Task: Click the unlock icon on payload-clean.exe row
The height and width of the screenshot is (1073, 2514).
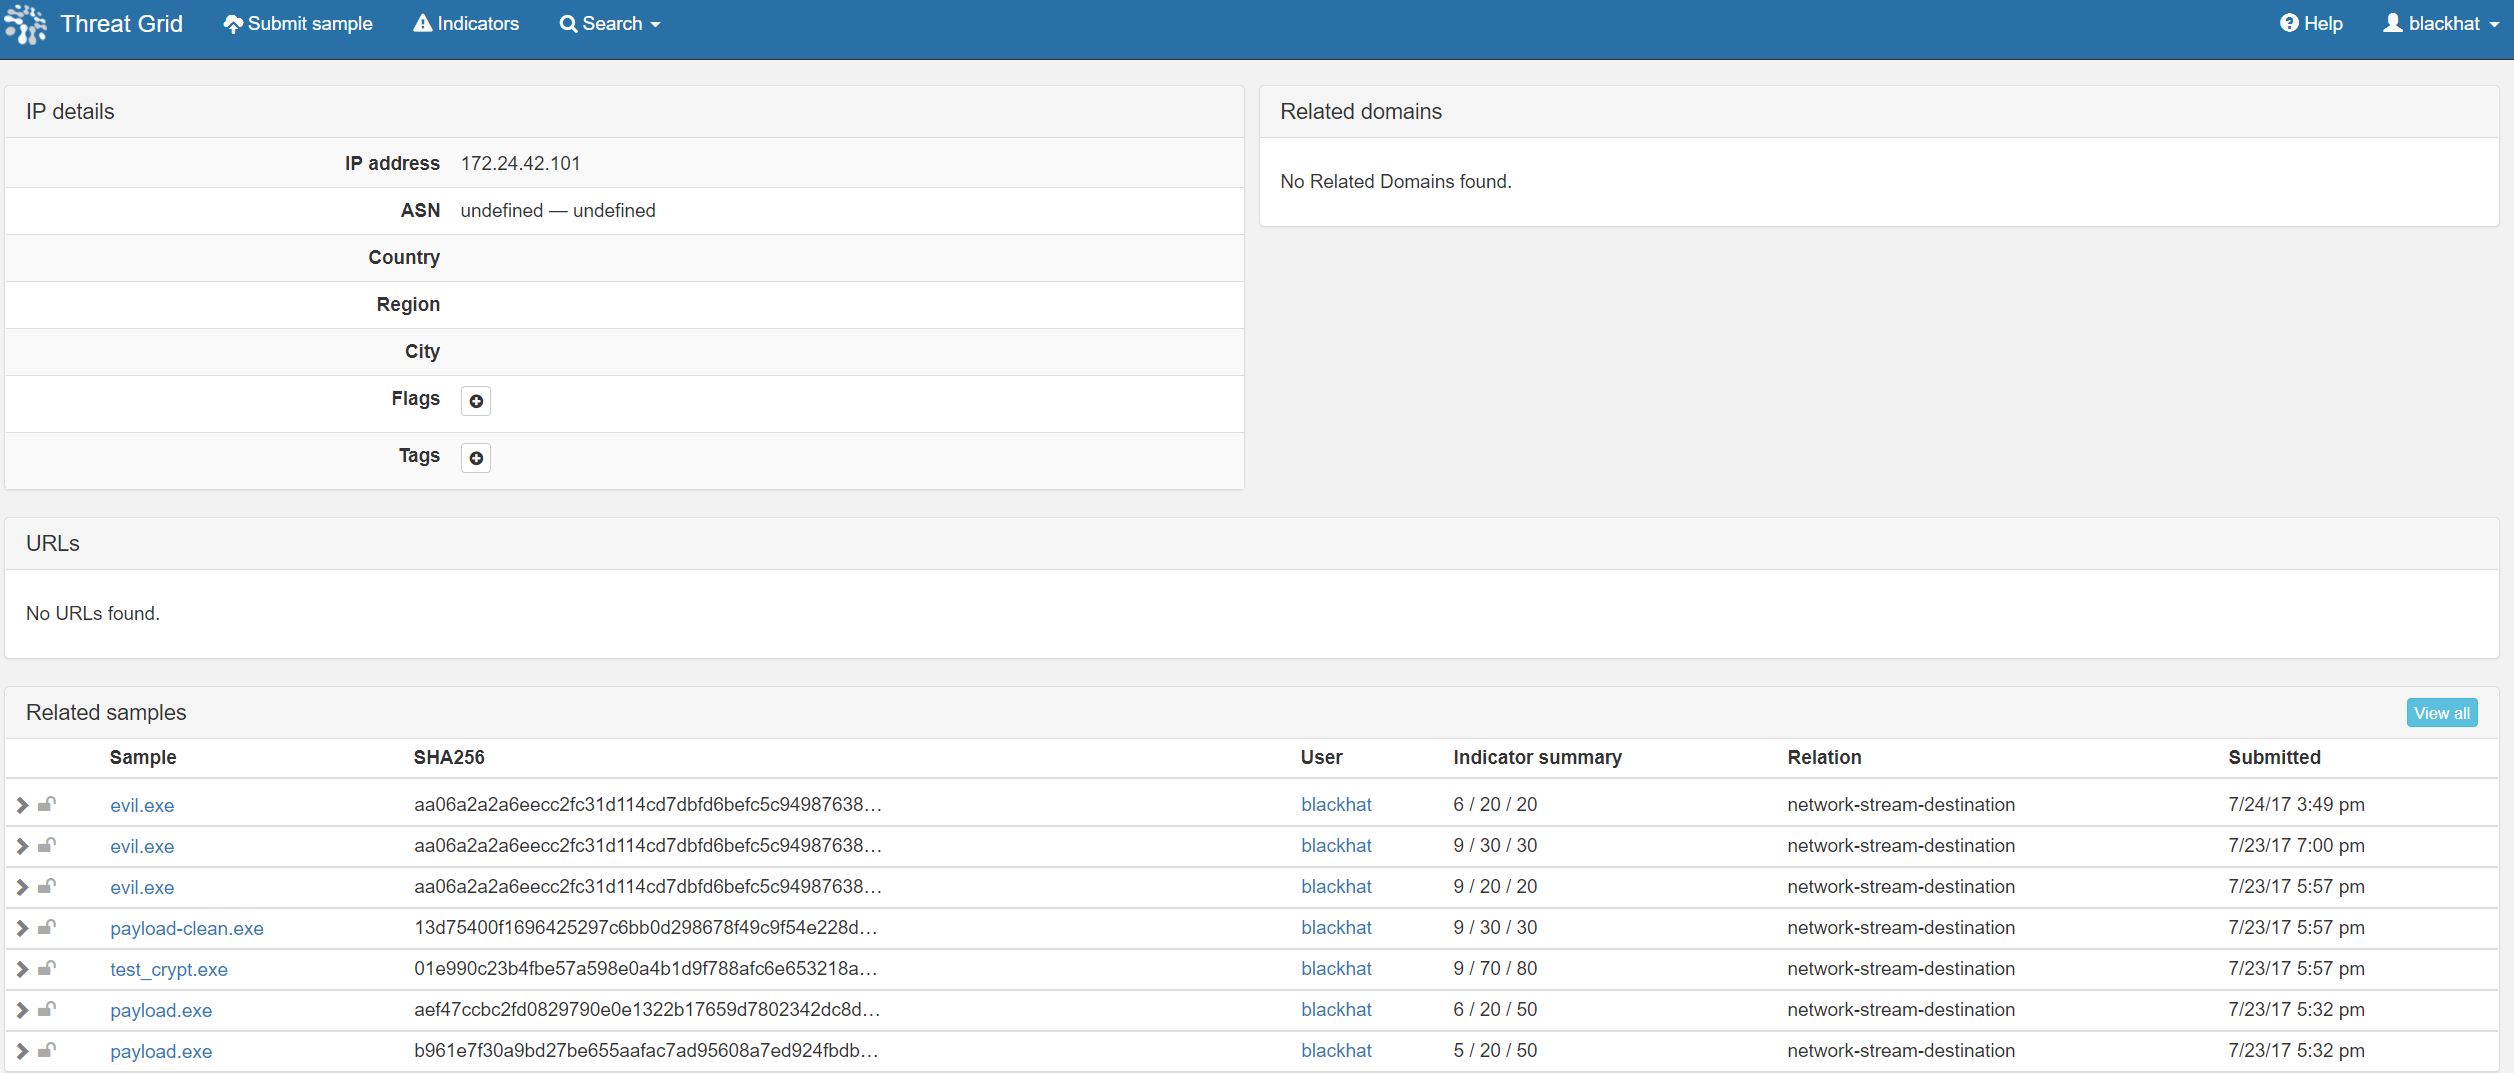Action: coord(47,928)
